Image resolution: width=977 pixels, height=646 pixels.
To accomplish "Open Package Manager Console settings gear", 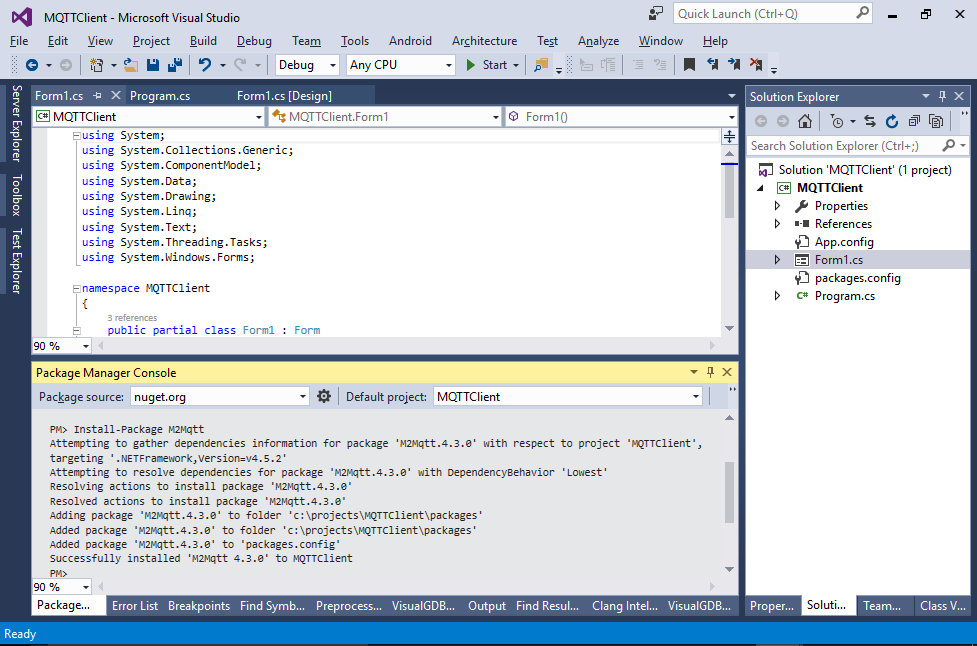I will (x=324, y=396).
